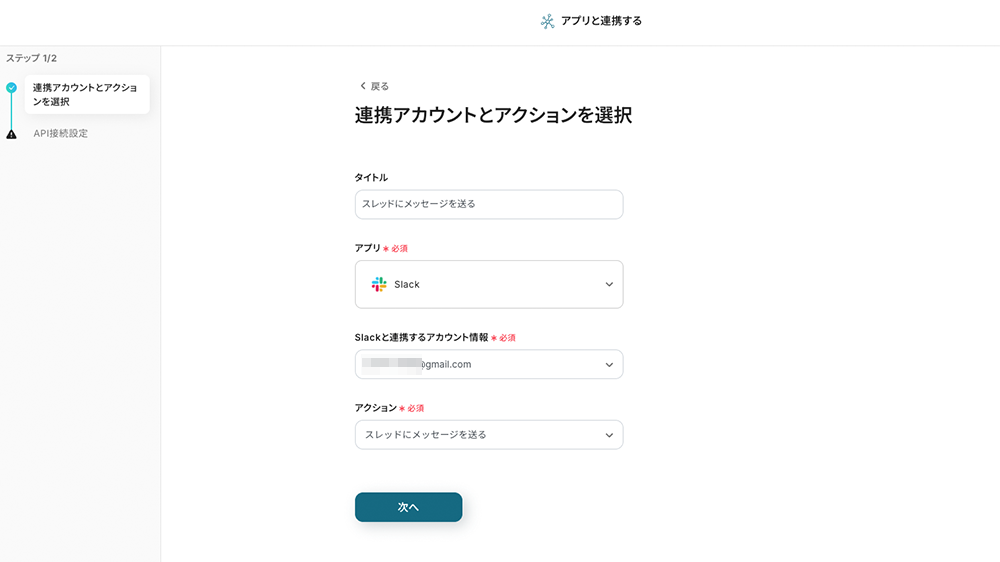Click the back chevron arrow icon
This screenshot has height=562, width=1000.
click(x=363, y=86)
